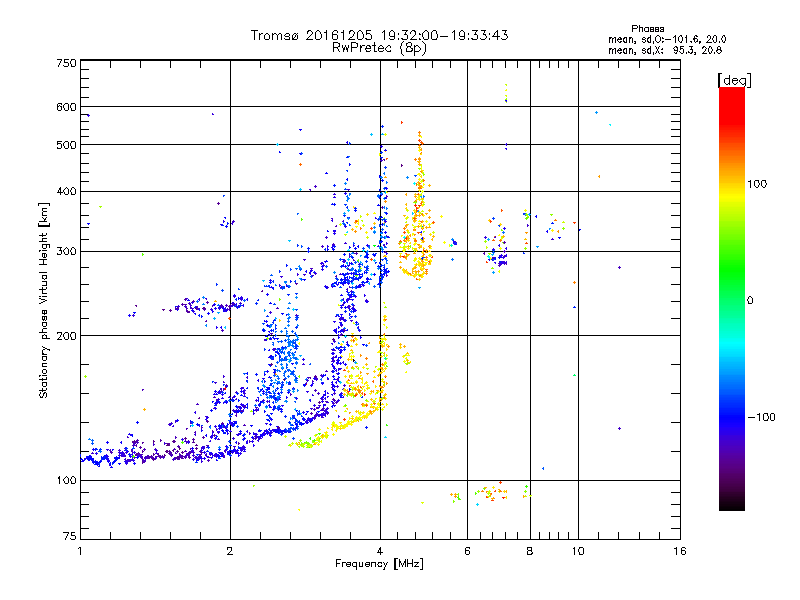Screen dimensions: 800x600
Task: Click the '16' x-axis tick label
Action: 680,551
